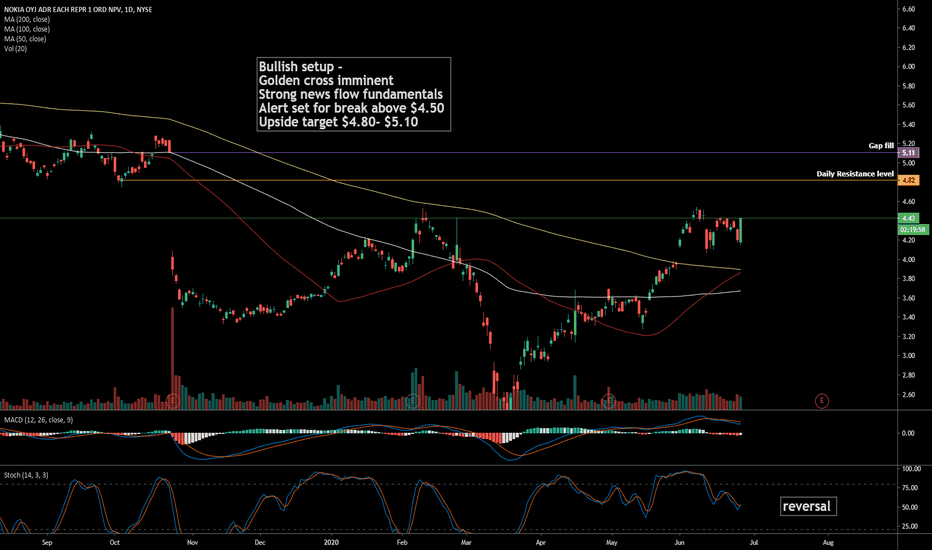Select the NOKIA OYJ ADR symbol title

tap(78, 10)
